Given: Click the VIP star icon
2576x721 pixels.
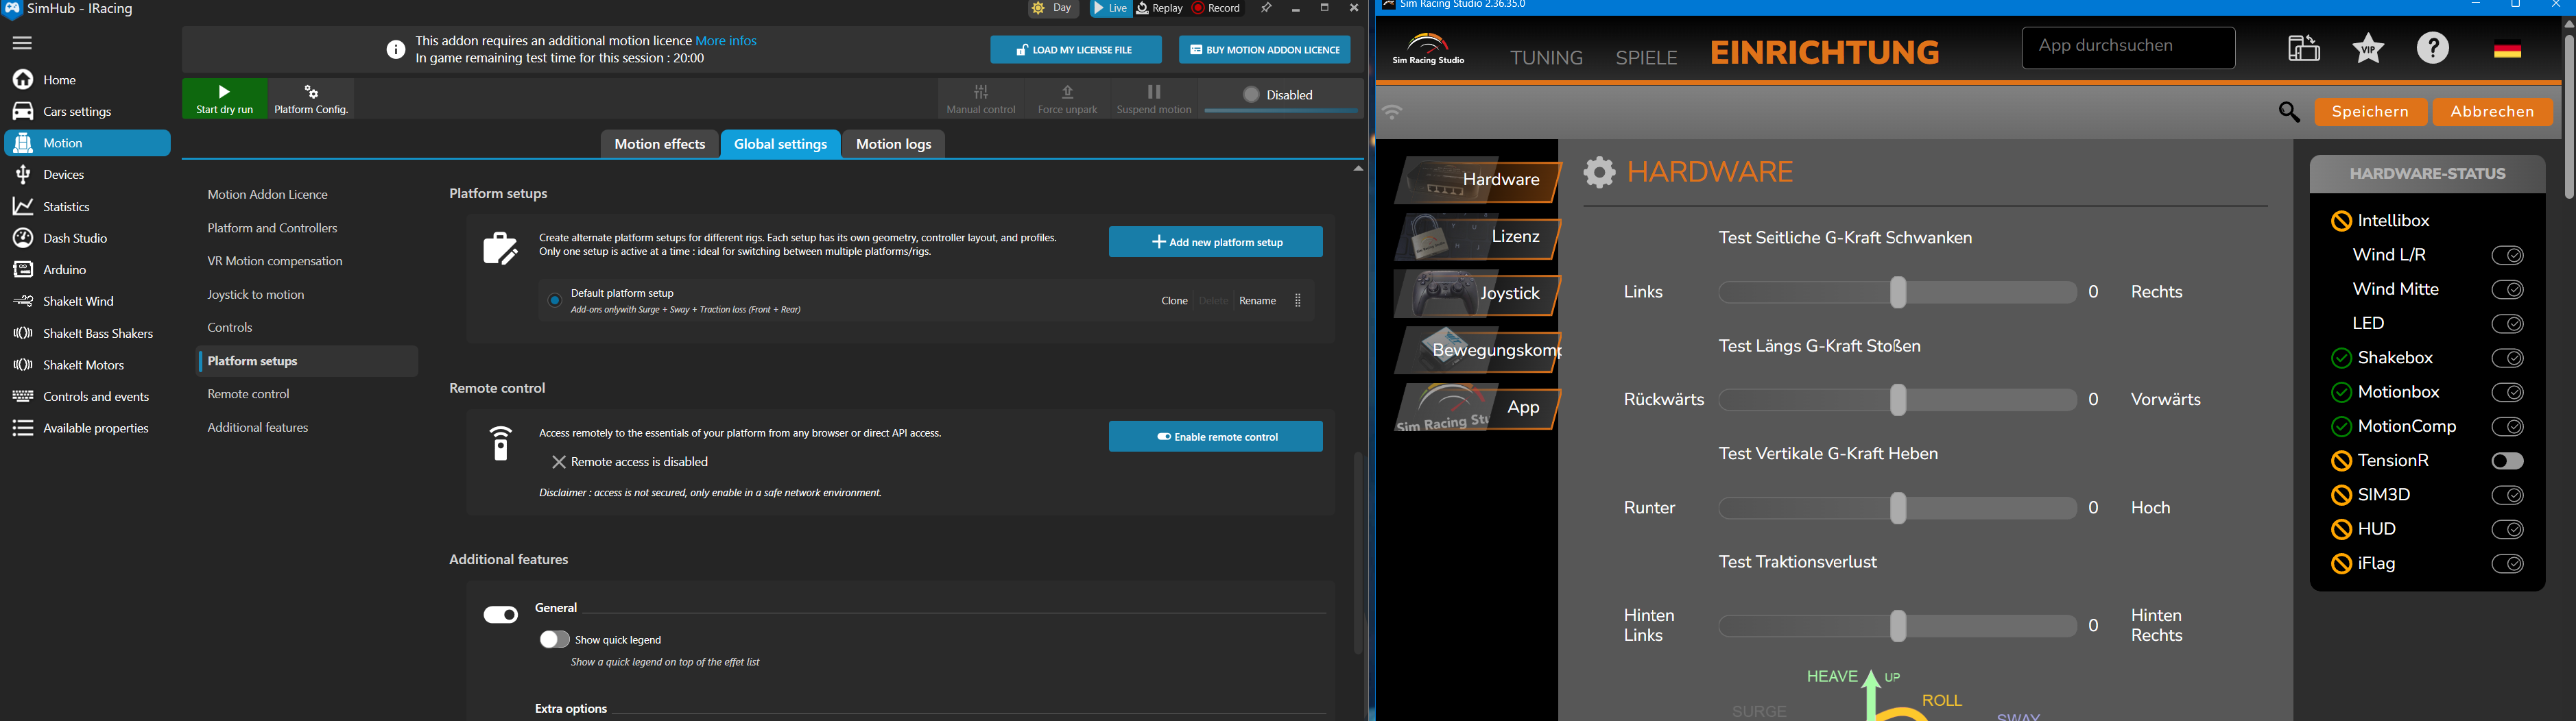Looking at the screenshot, I should [x=2368, y=48].
